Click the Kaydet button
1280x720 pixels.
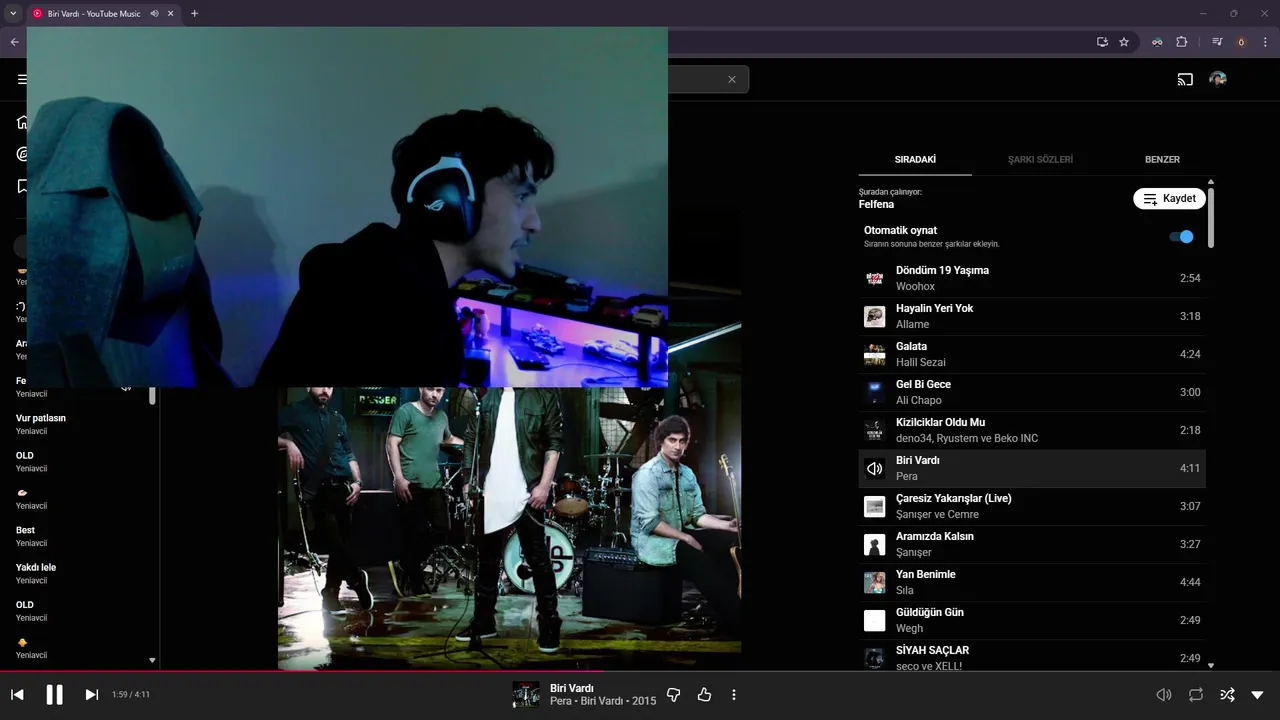click(x=1169, y=198)
